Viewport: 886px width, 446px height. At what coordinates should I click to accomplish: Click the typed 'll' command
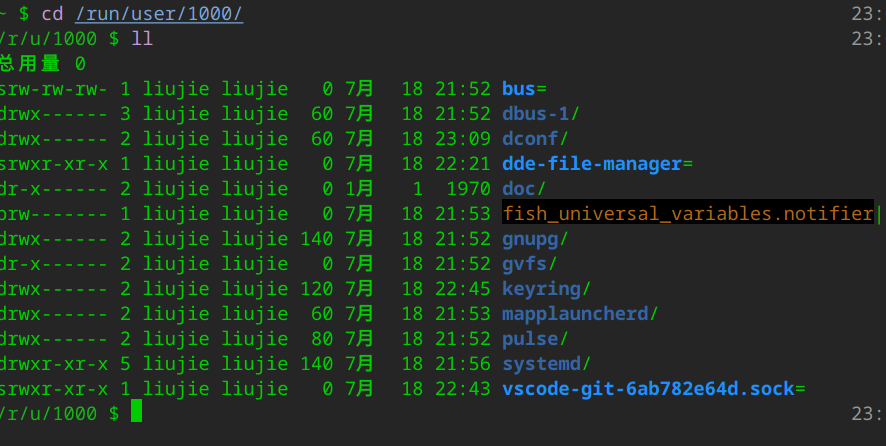[142, 39]
